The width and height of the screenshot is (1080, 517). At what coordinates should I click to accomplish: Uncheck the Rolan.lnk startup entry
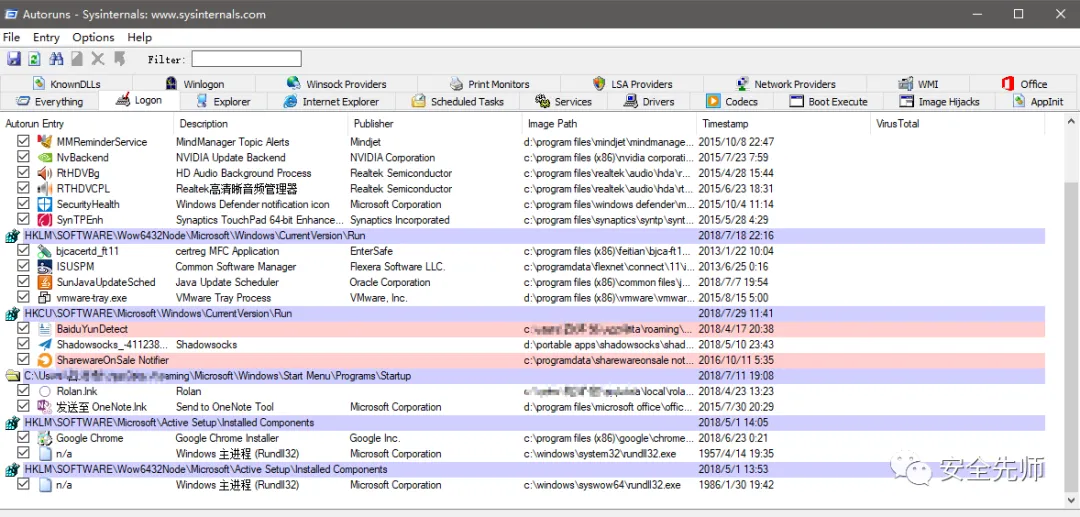(x=23, y=391)
